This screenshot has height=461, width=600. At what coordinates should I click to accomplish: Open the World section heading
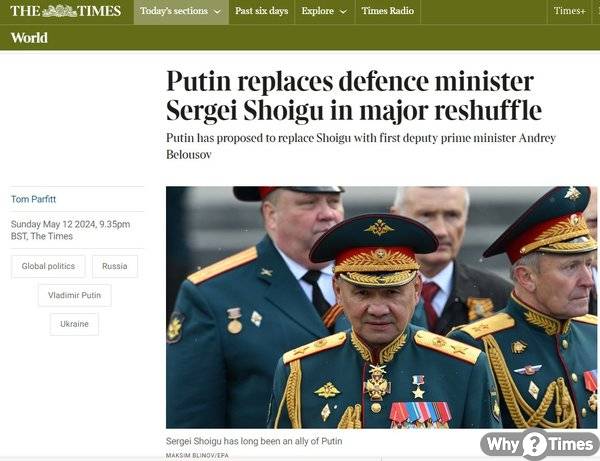[x=29, y=38]
